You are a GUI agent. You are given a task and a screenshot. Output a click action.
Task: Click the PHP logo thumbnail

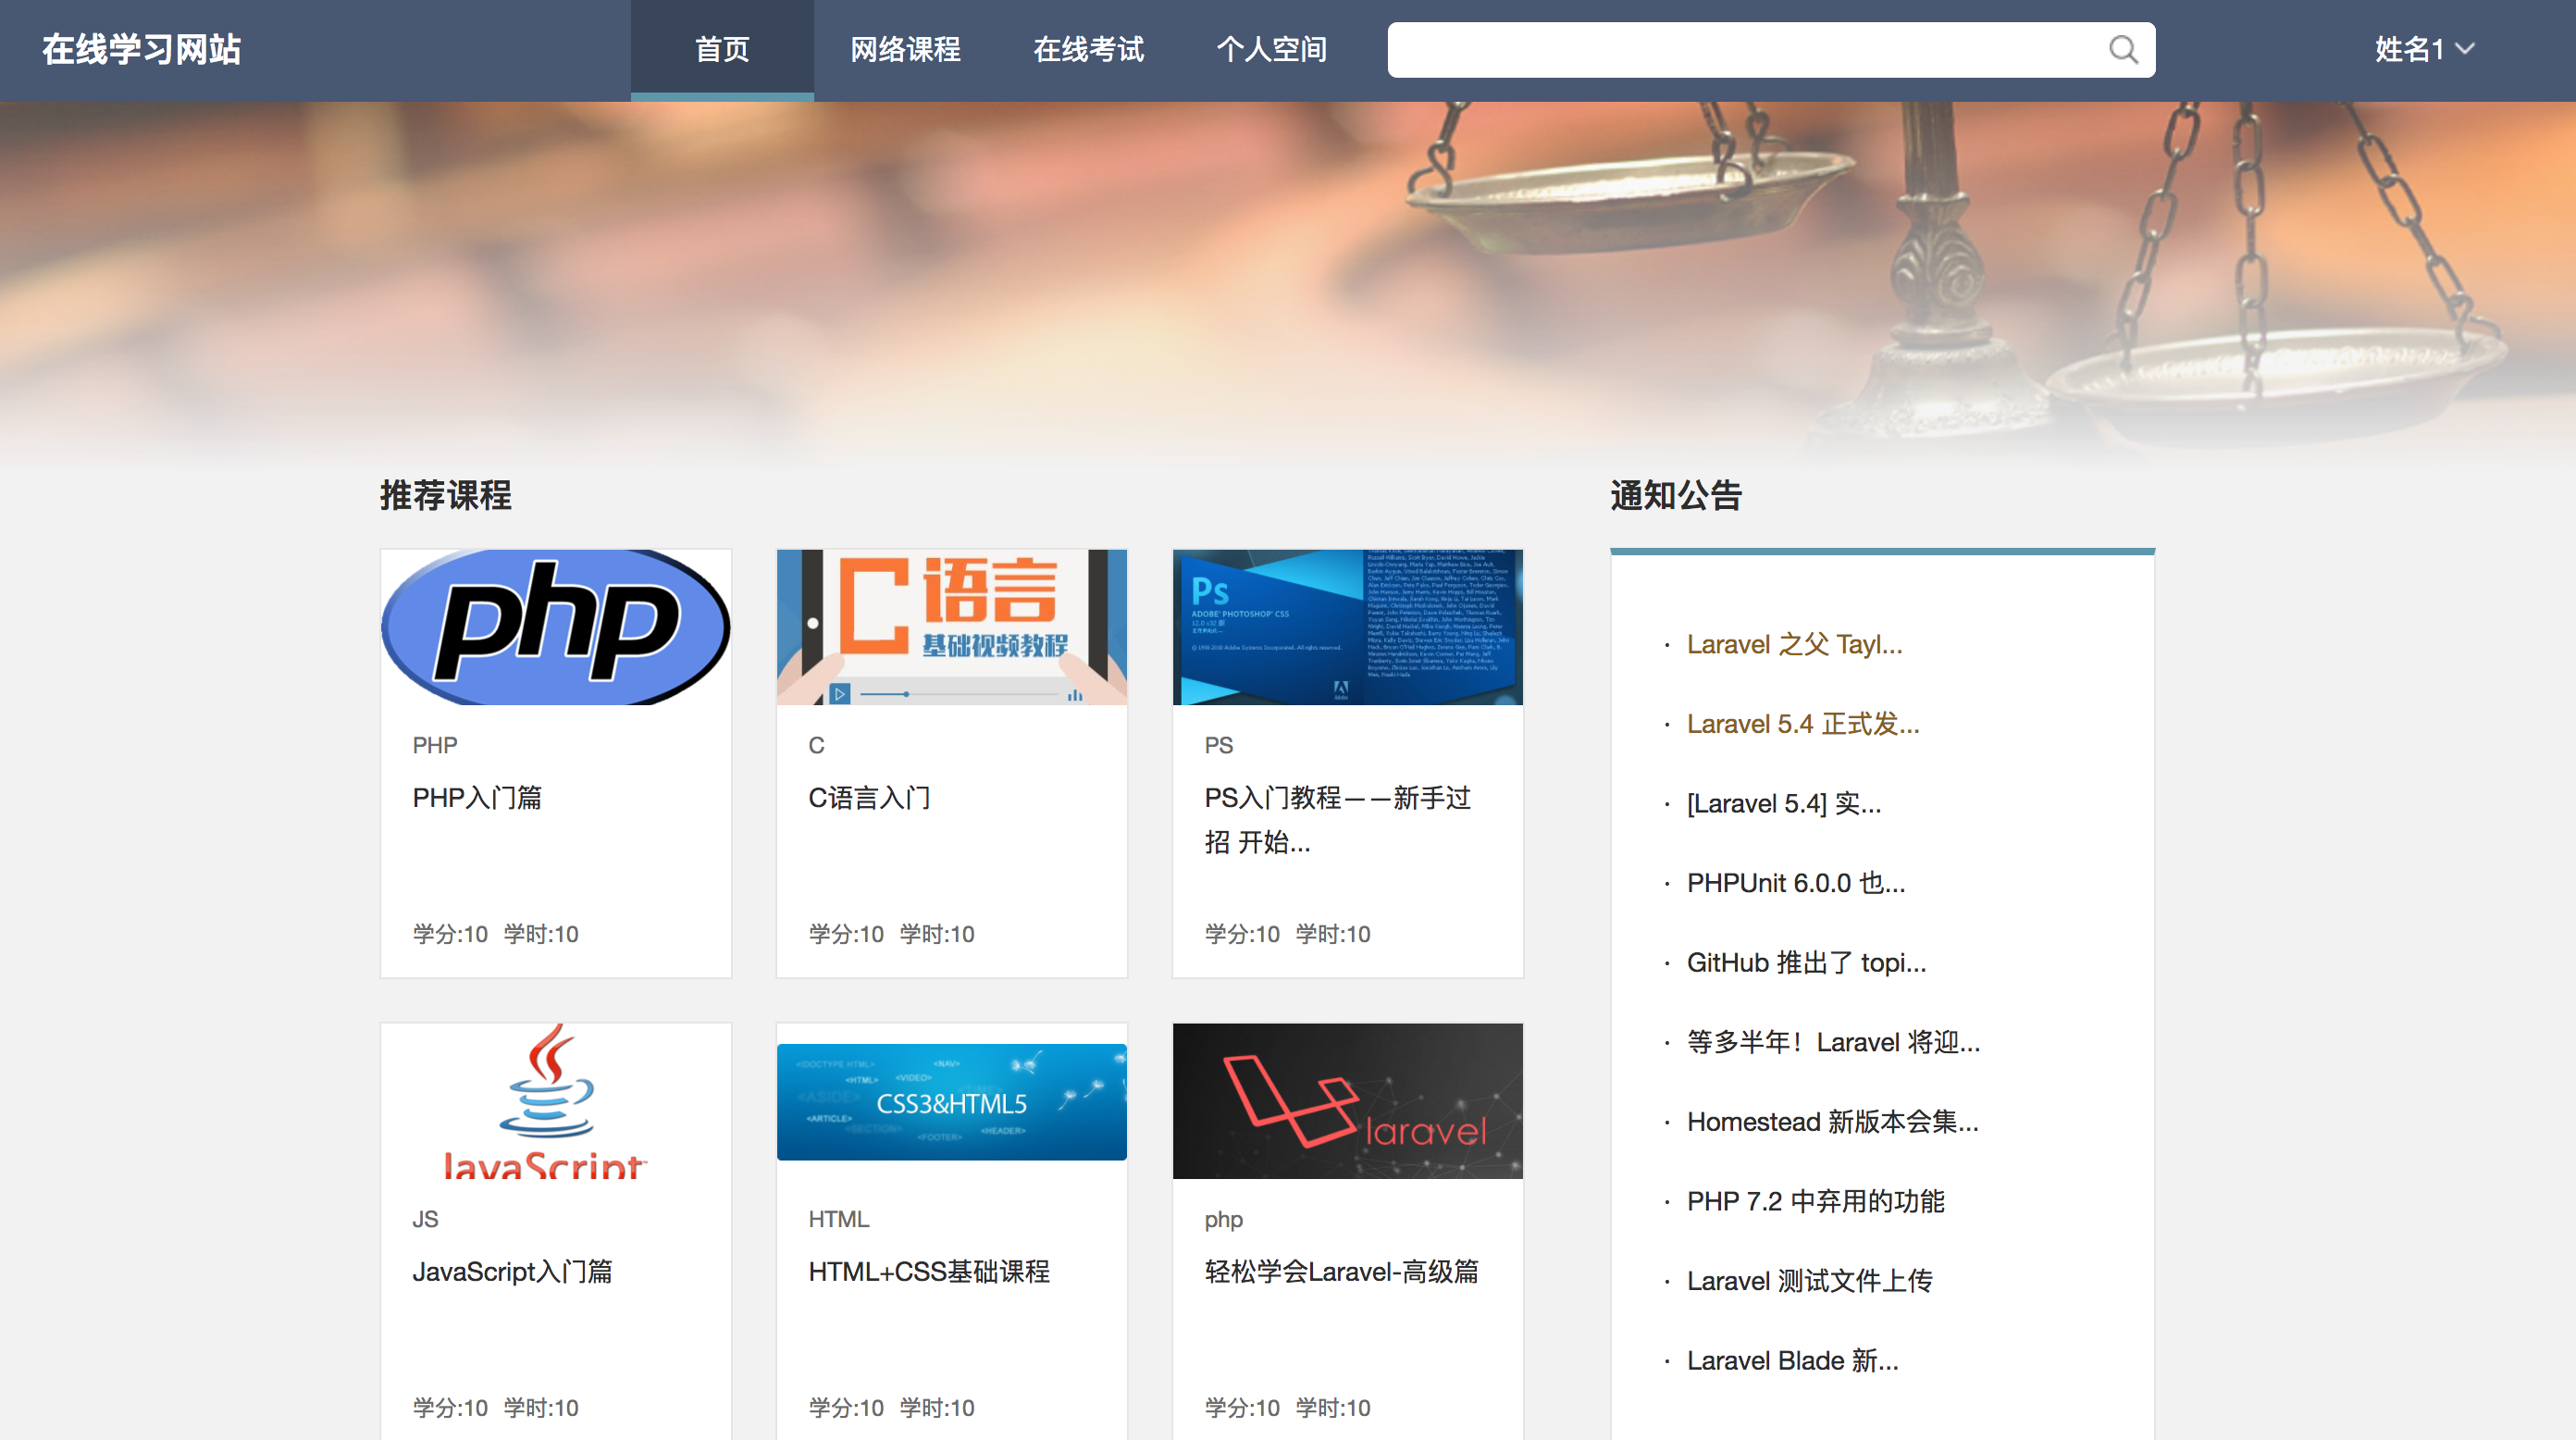pos(555,626)
